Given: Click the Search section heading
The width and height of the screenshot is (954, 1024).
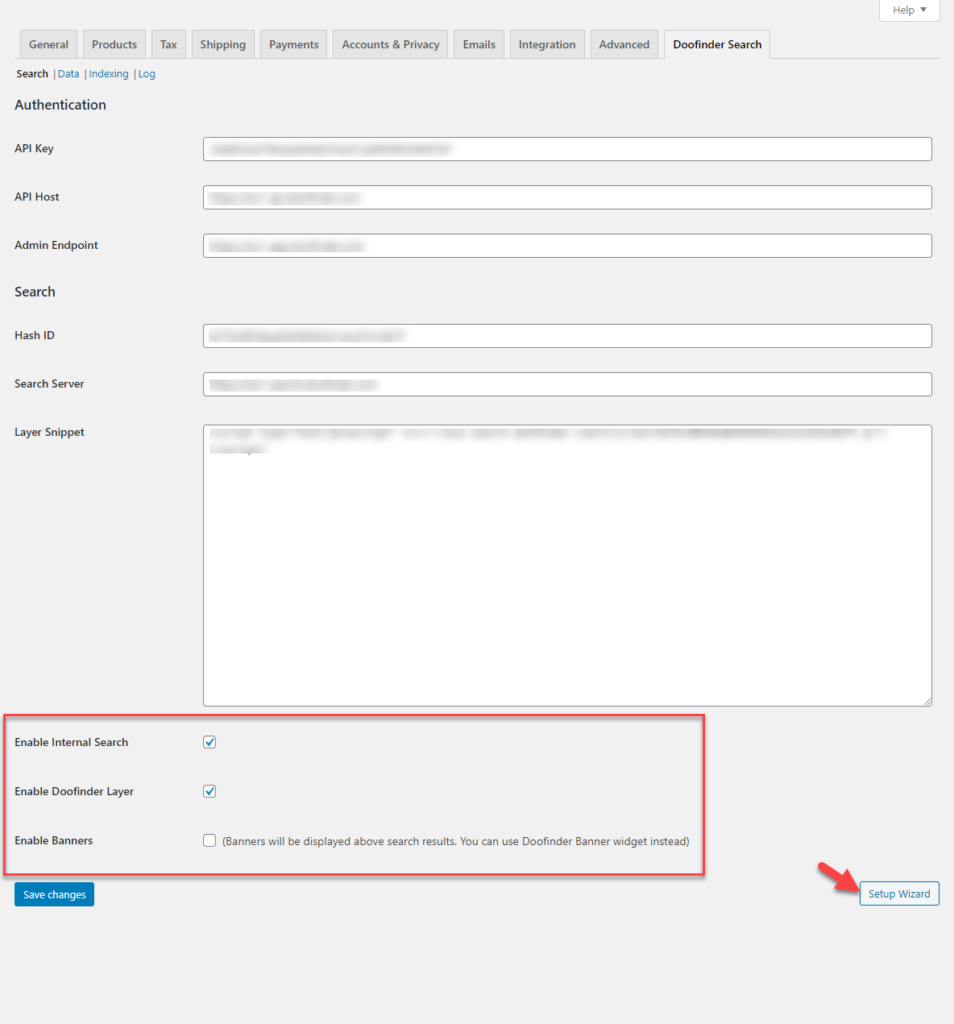Looking at the screenshot, I should click(35, 291).
